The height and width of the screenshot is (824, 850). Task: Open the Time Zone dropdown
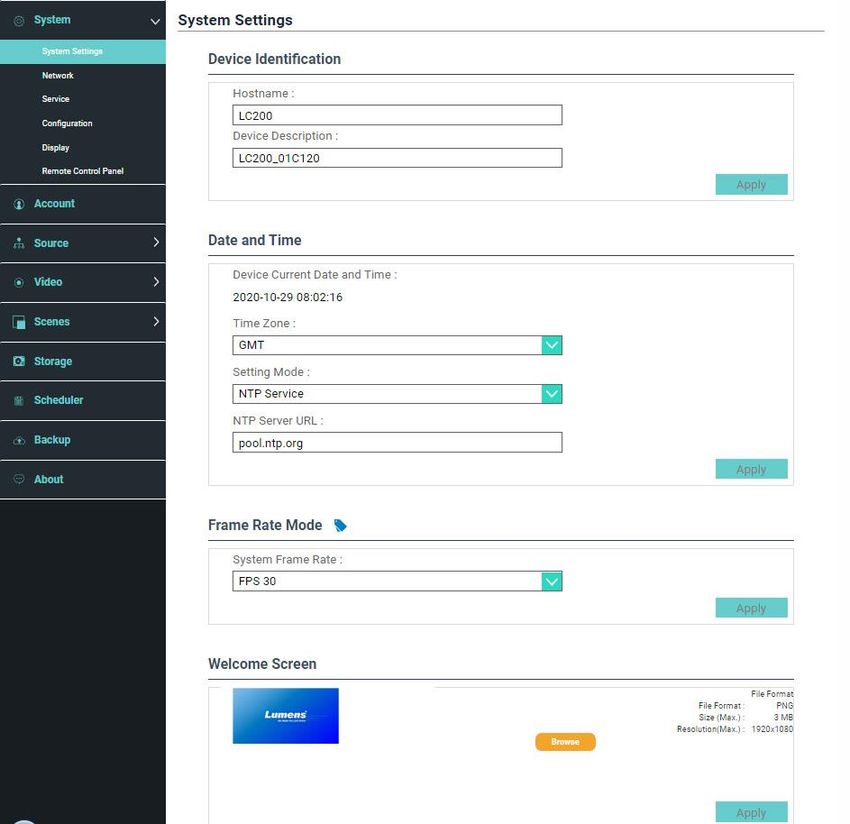[551, 345]
